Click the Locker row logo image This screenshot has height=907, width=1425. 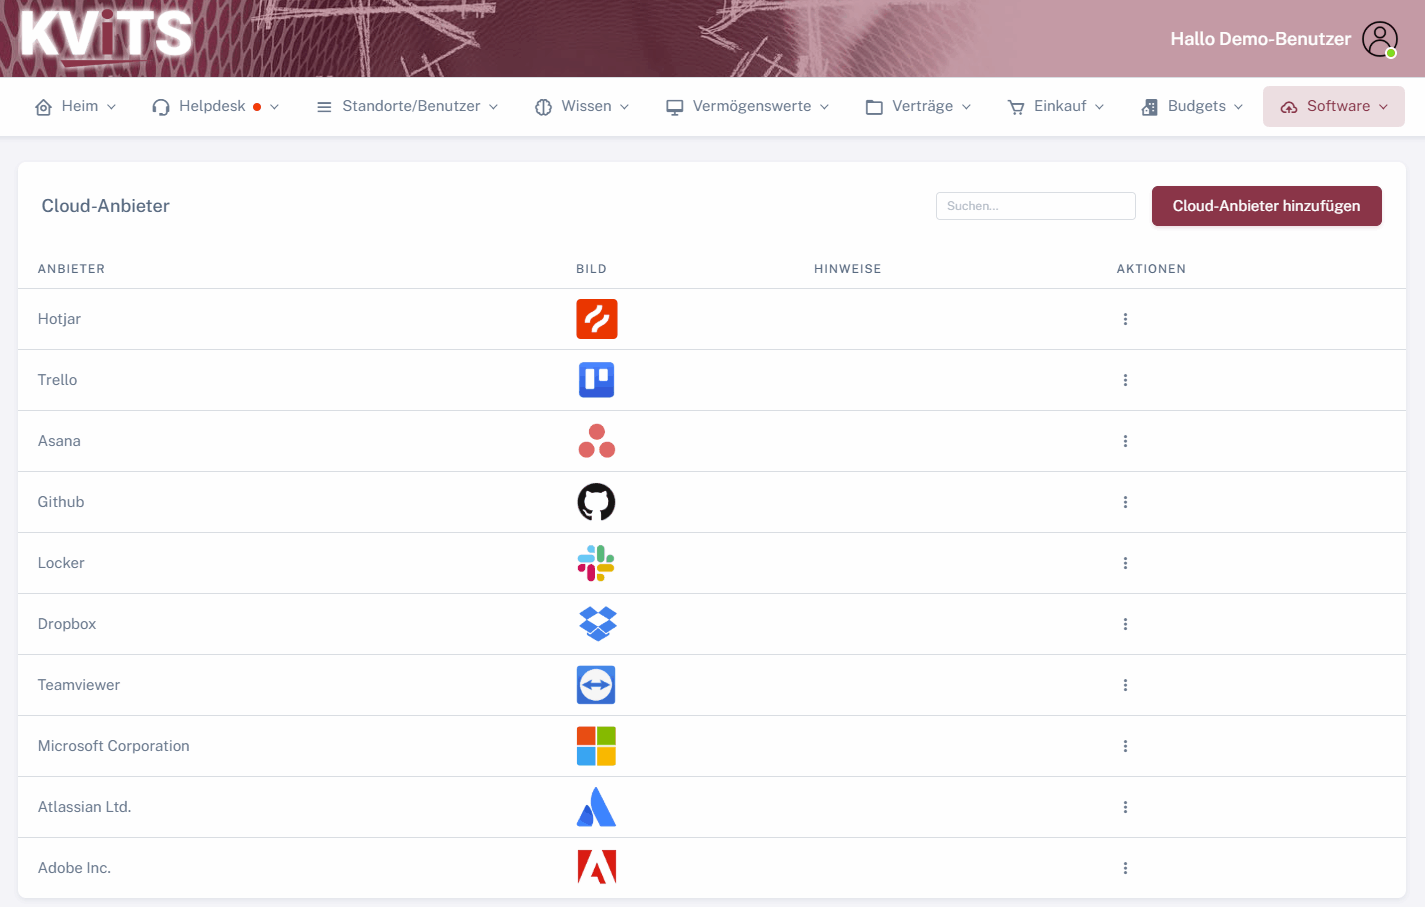pyautogui.click(x=597, y=563)
